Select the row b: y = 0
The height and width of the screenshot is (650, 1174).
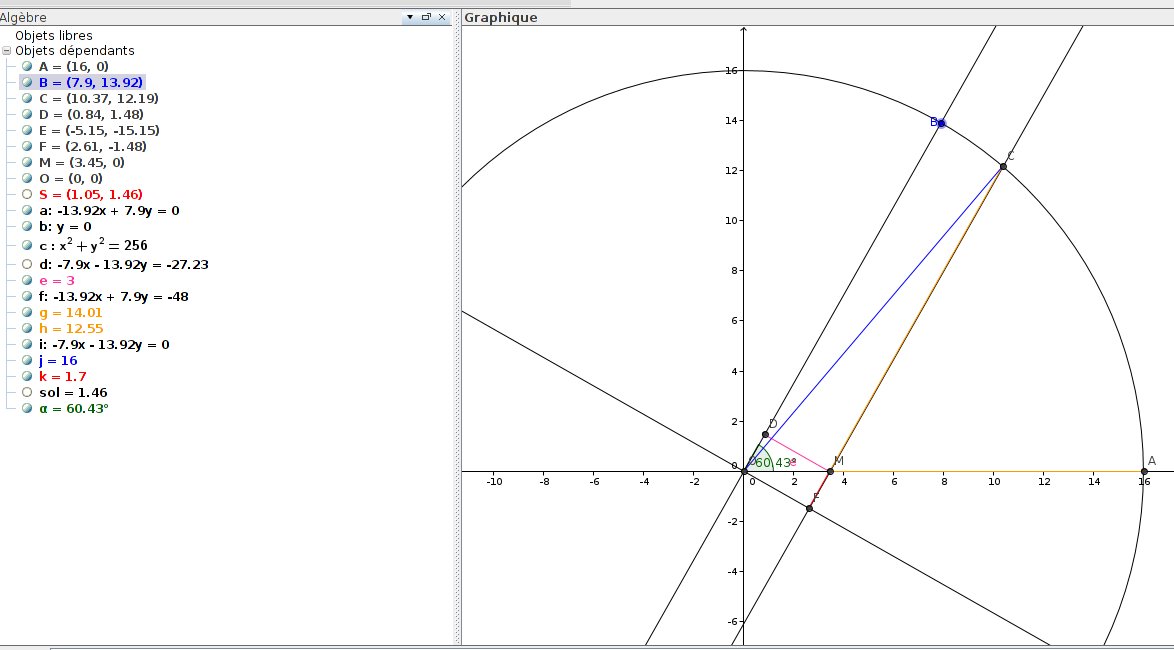tap(65, 227)
